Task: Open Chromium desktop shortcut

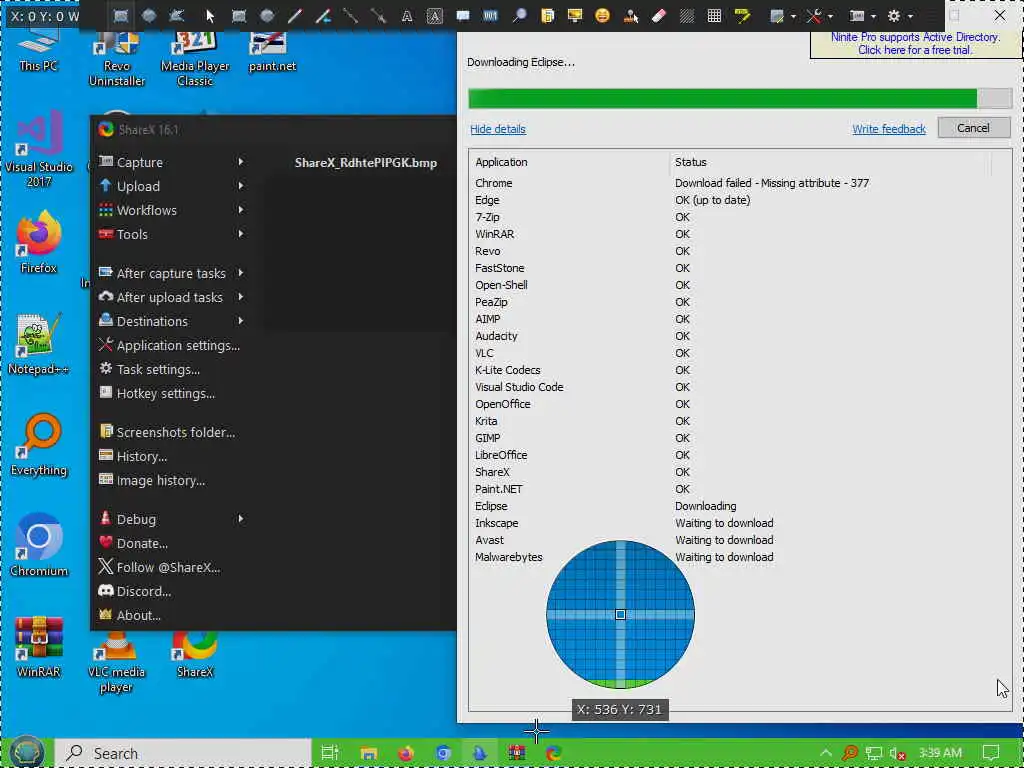Action: pyautogui.click(x=39, y=546)
